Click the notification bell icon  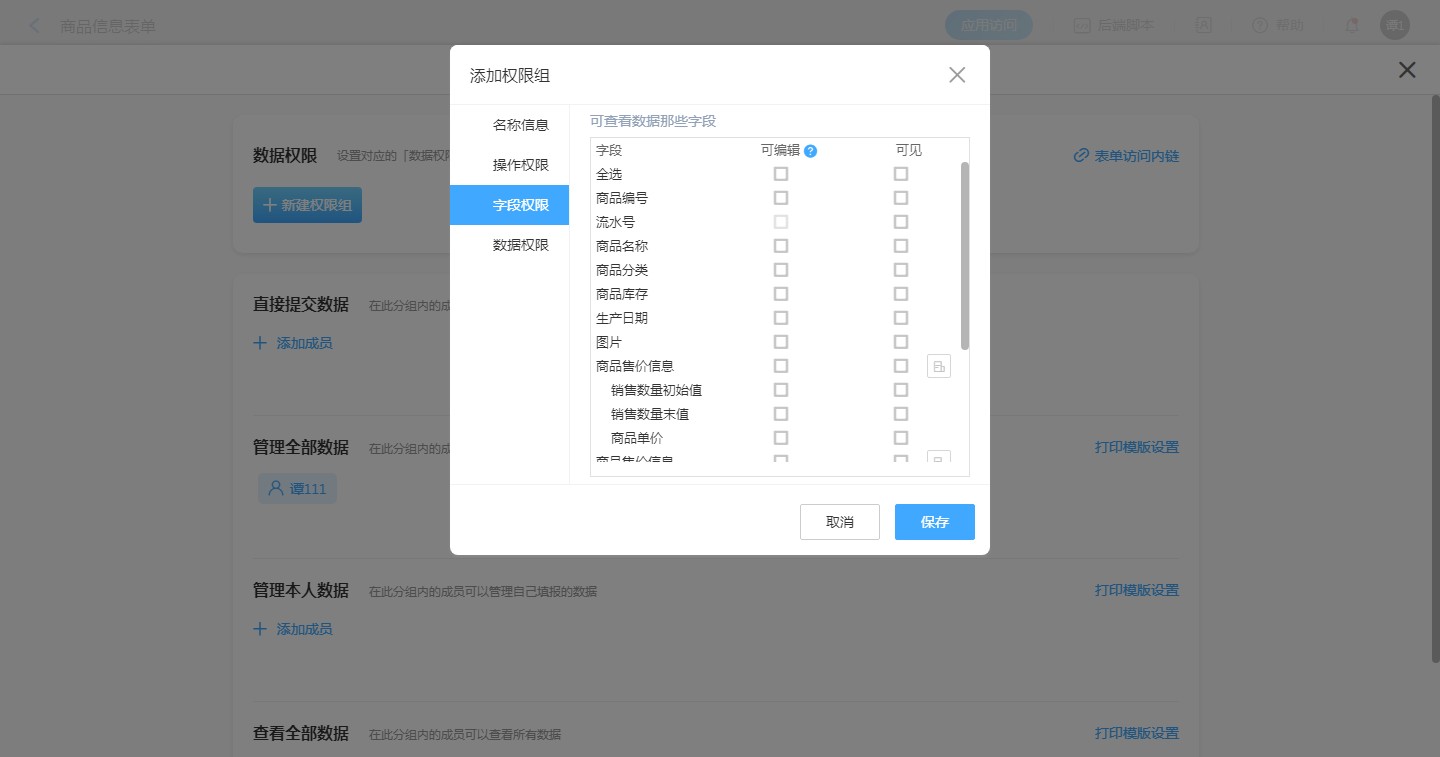pyautogui.click(x=1352, y=26)
